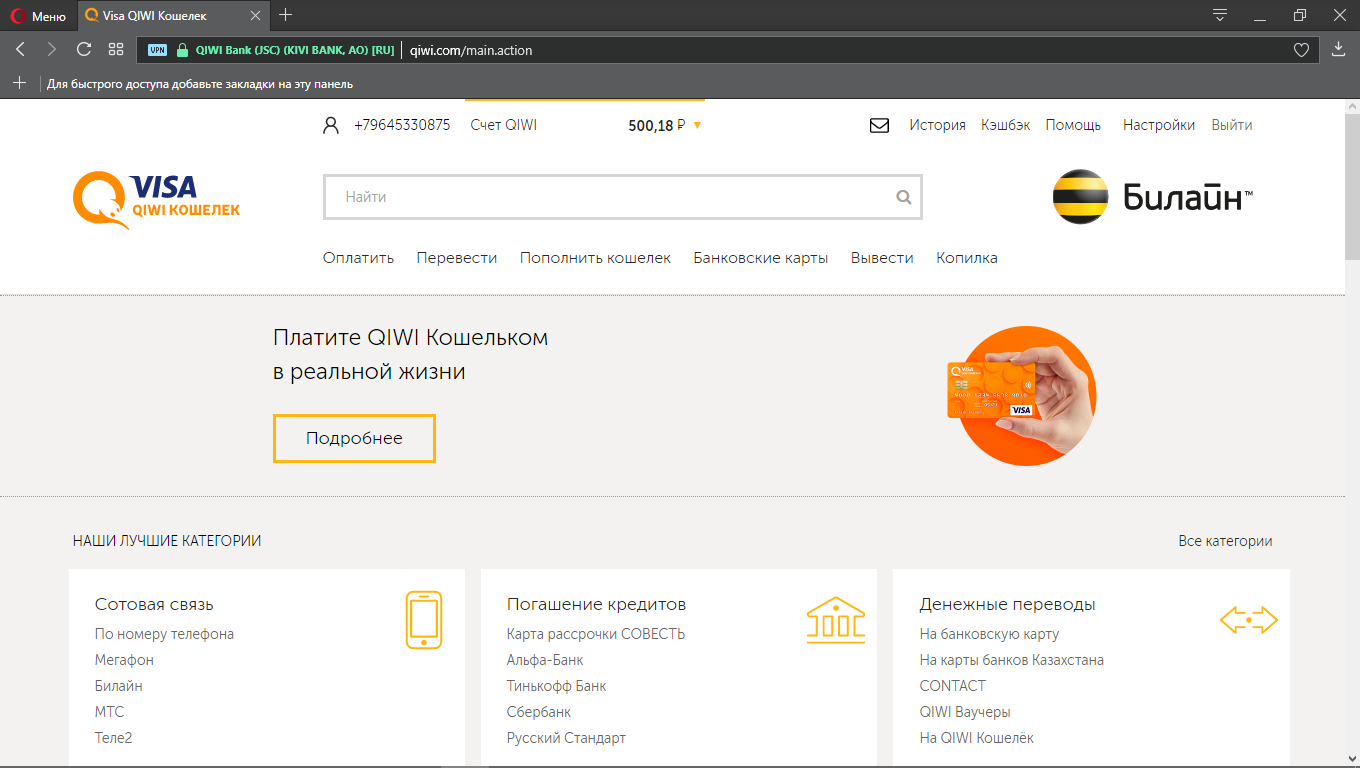Open account with phone number +79645330875

pyautogui.click(x=402, y=125)
